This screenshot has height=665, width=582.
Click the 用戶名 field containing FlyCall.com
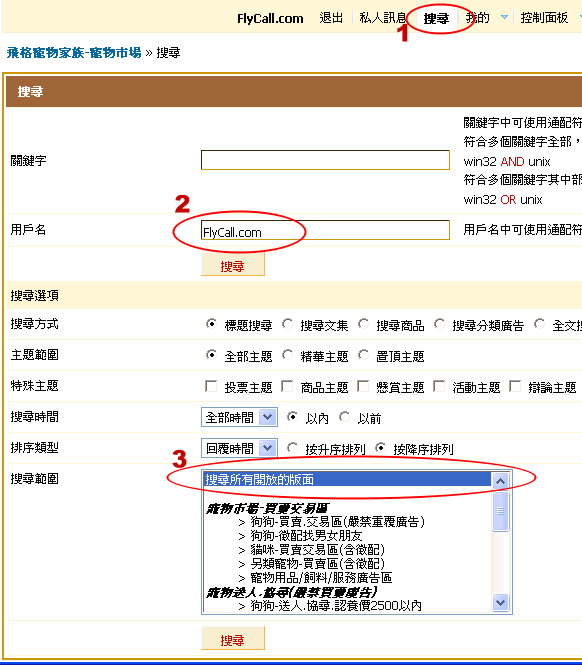click(x=325, y=230)
